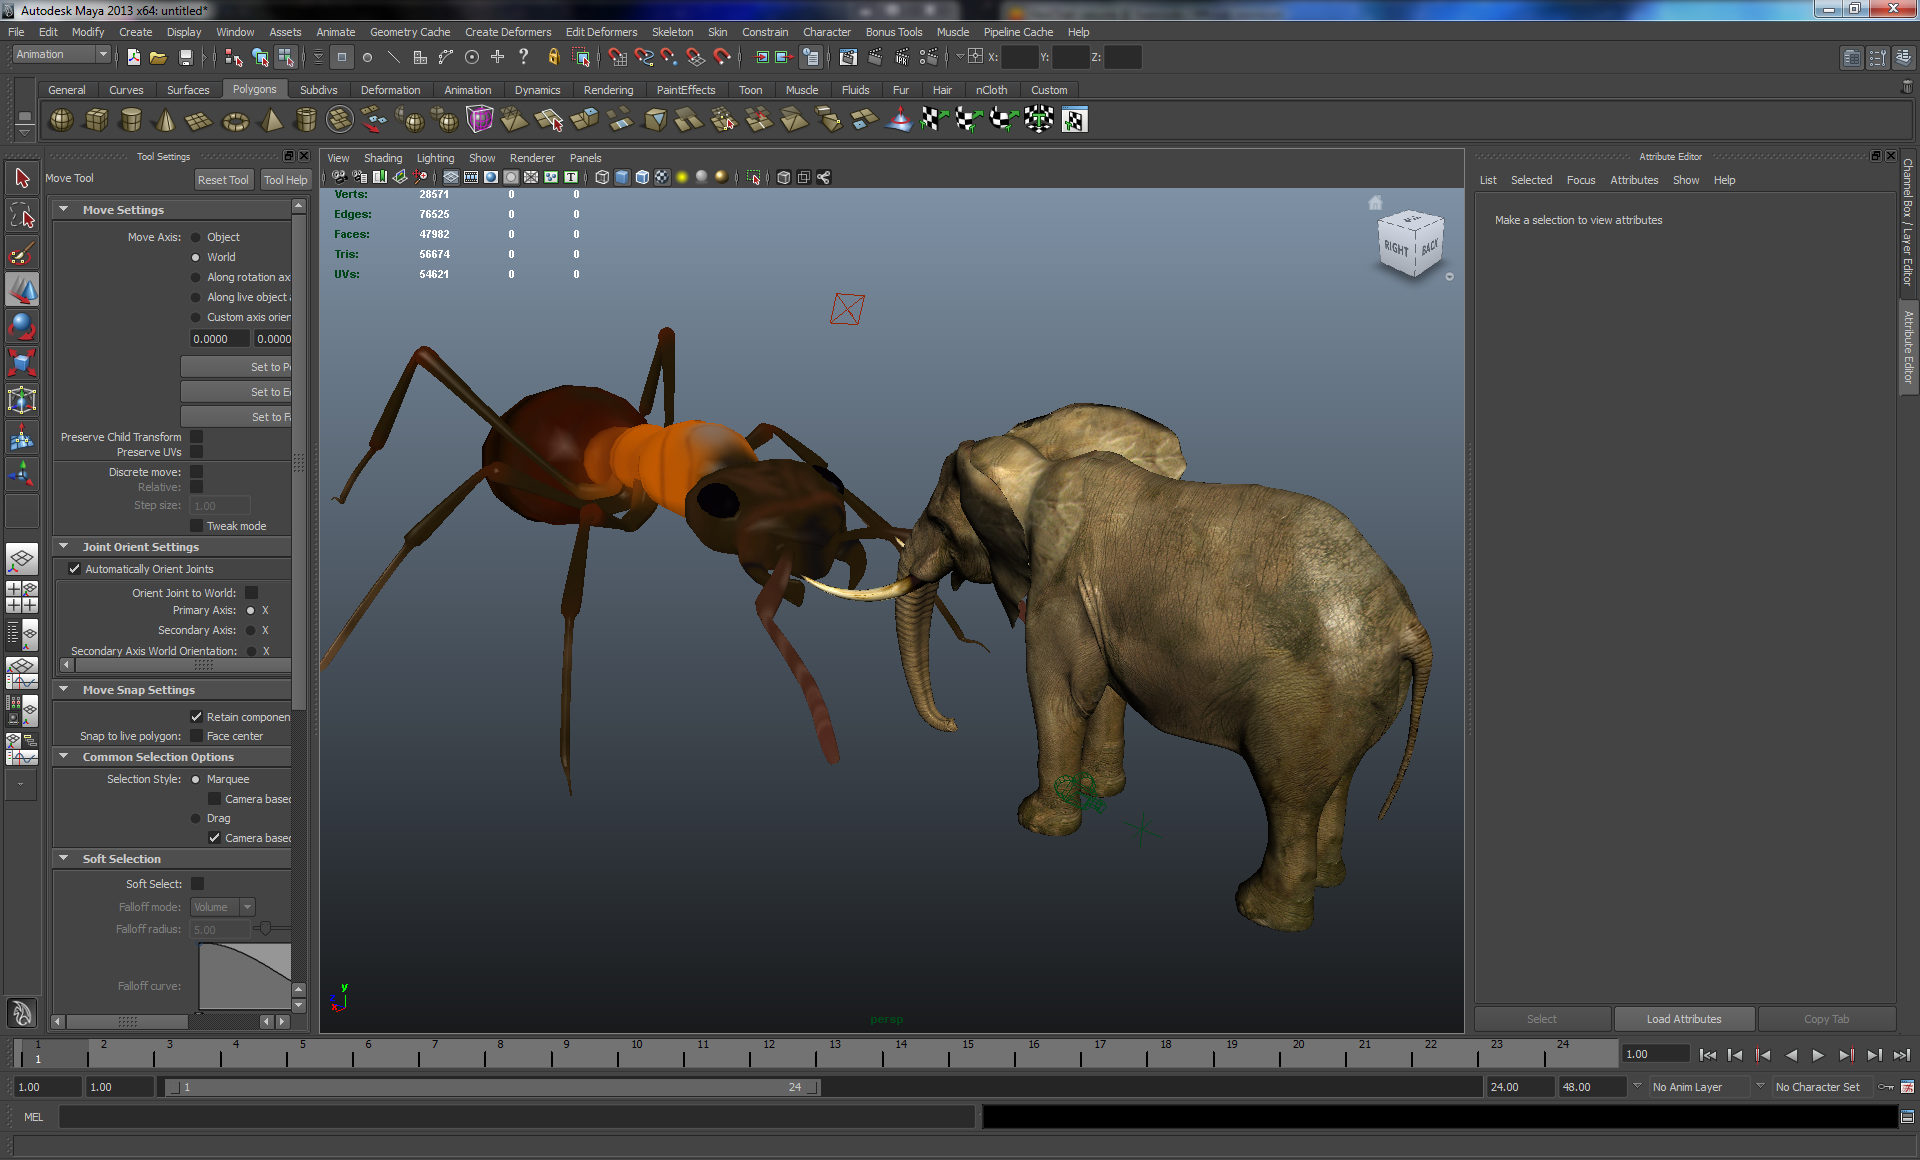Click the MEL command input field

tap(517, 1117)
